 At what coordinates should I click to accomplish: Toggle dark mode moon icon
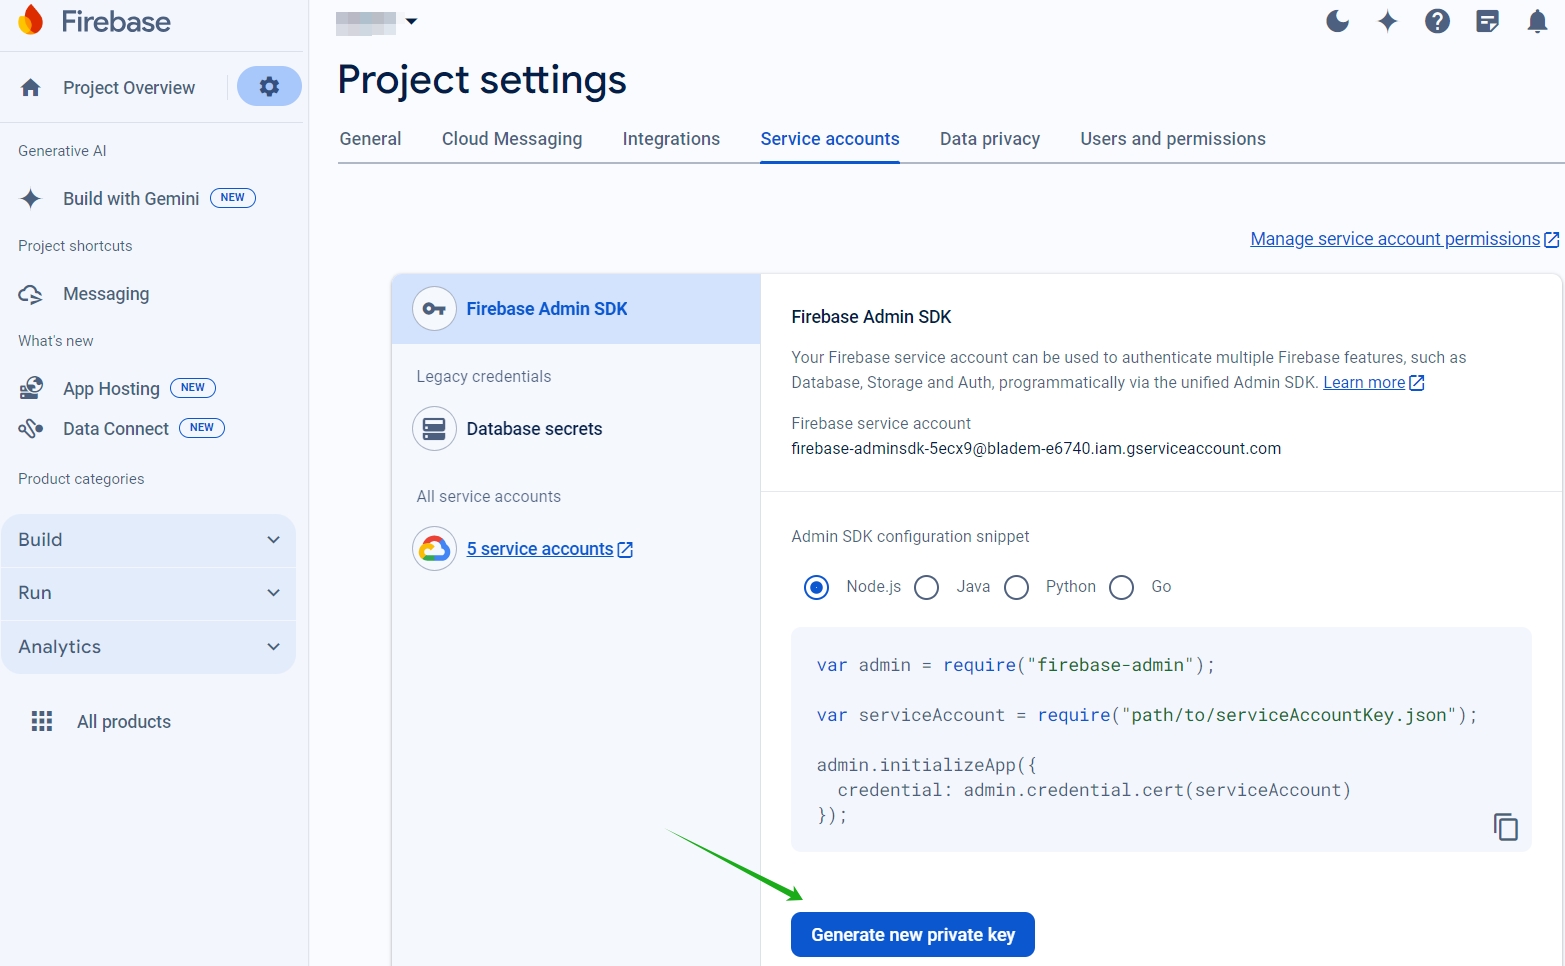(1337, 21)
